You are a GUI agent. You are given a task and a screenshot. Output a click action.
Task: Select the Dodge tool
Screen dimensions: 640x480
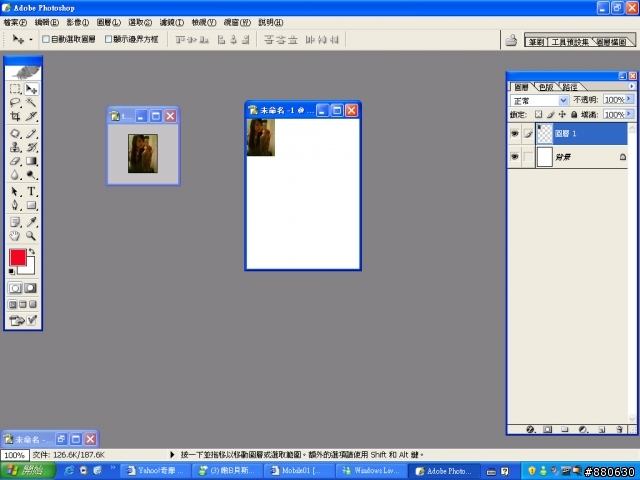tap(31, 175)
